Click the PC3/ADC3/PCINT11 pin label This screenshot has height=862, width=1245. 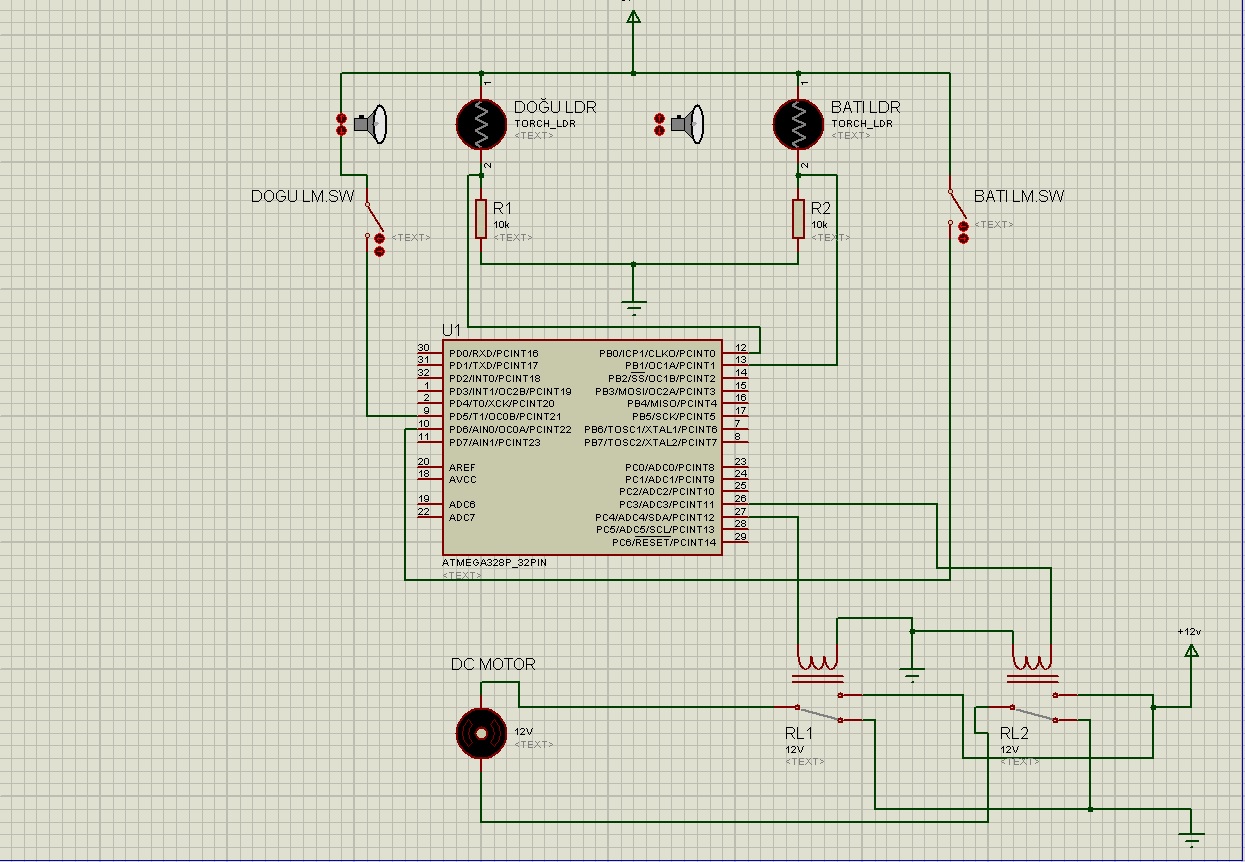[x=669, y=505]
